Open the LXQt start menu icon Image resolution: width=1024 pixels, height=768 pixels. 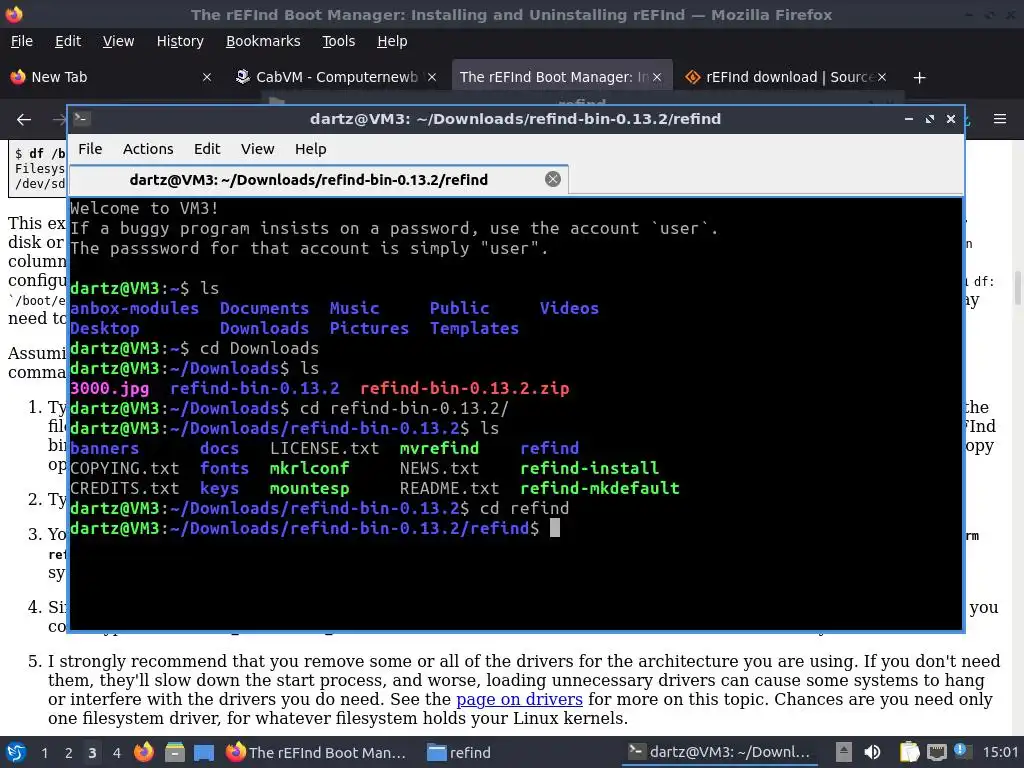click(x=16, y=752)
